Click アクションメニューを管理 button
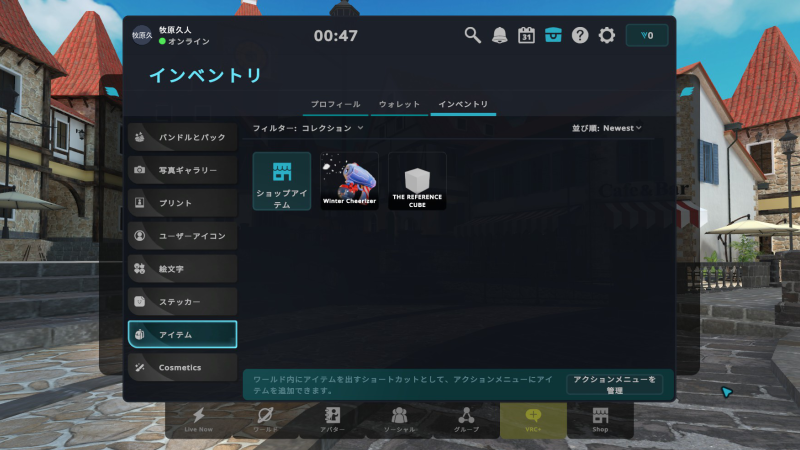Screen dimensions: 800x450 click(x=615, y=385)
